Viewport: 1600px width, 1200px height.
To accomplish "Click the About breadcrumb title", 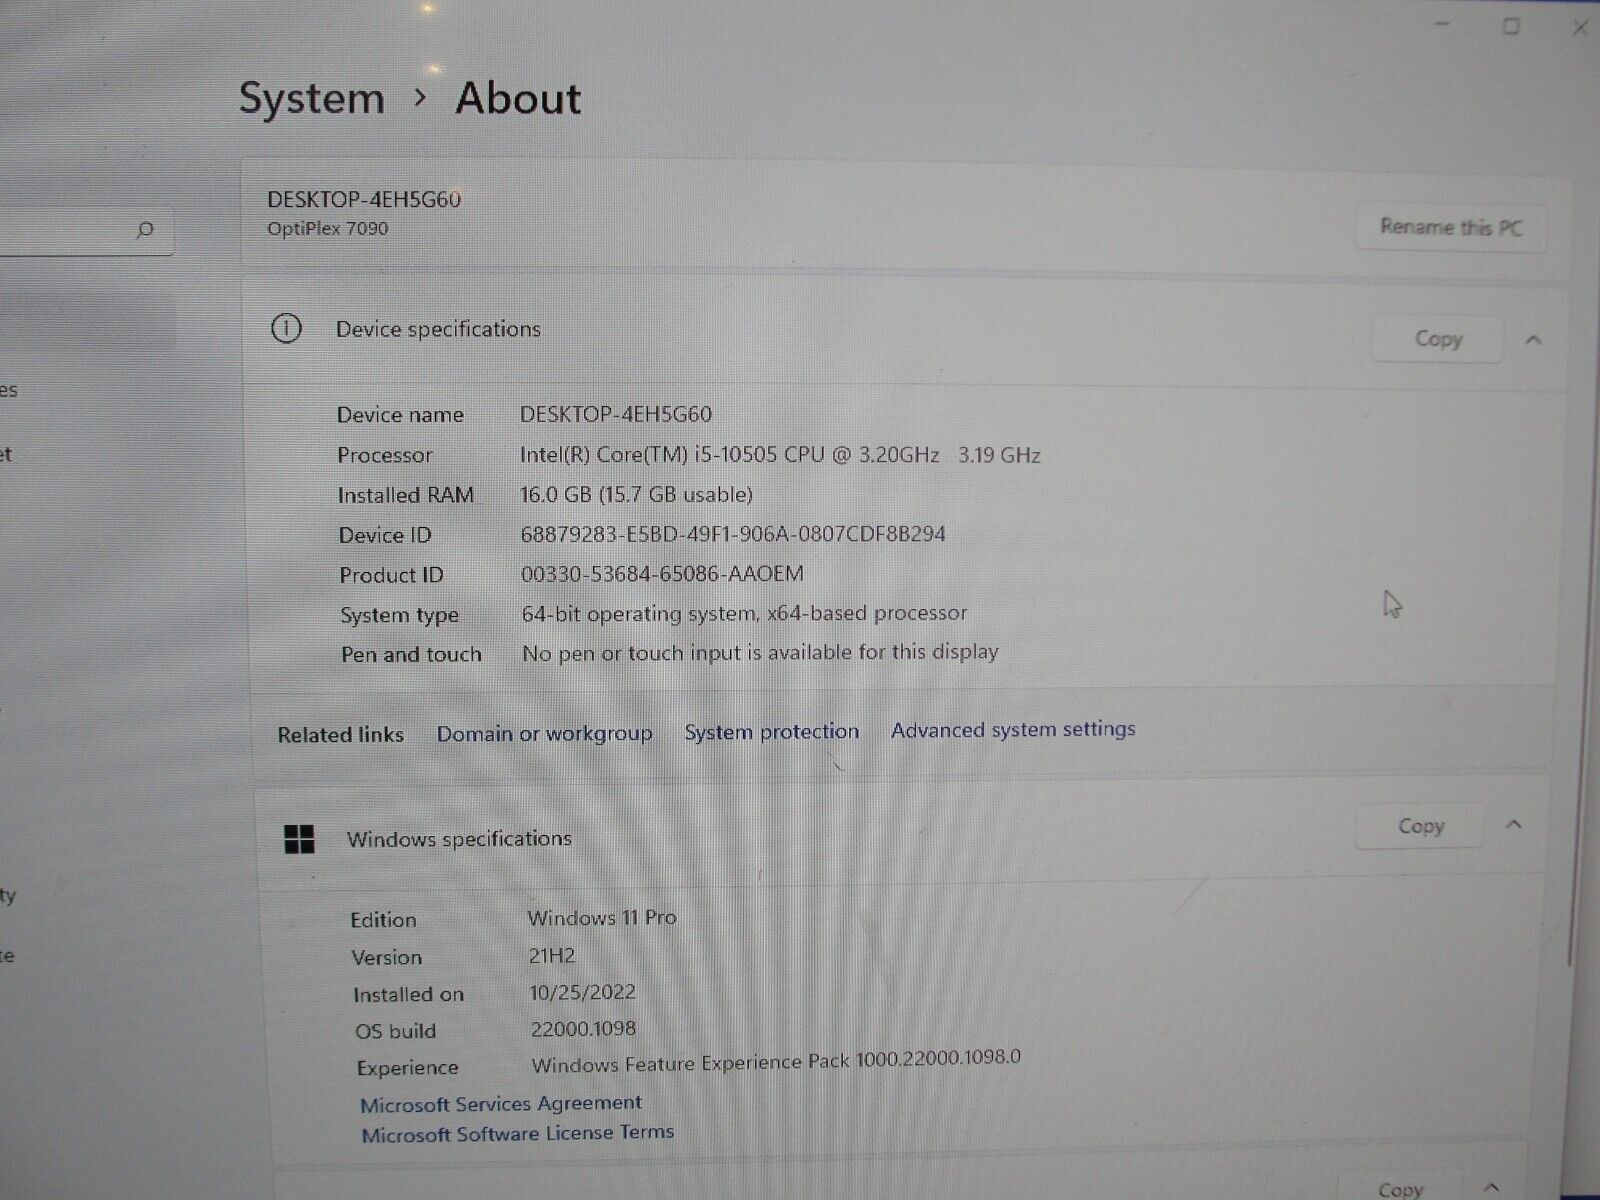I will 518,98.
